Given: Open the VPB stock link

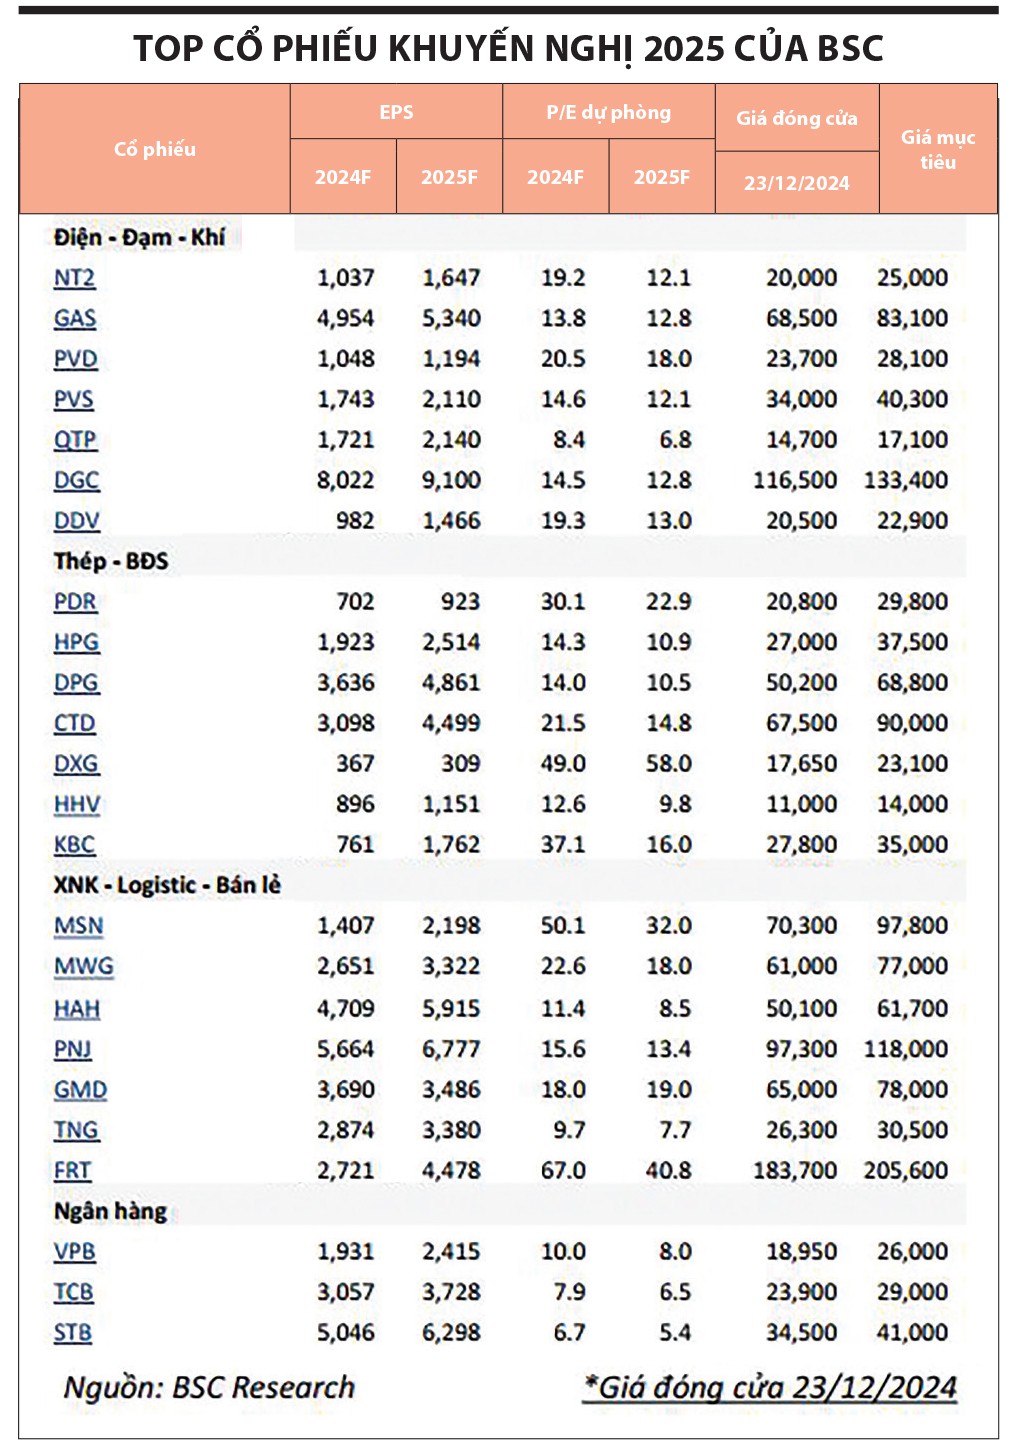Looking at the screenshot, I should [74, 1252].
